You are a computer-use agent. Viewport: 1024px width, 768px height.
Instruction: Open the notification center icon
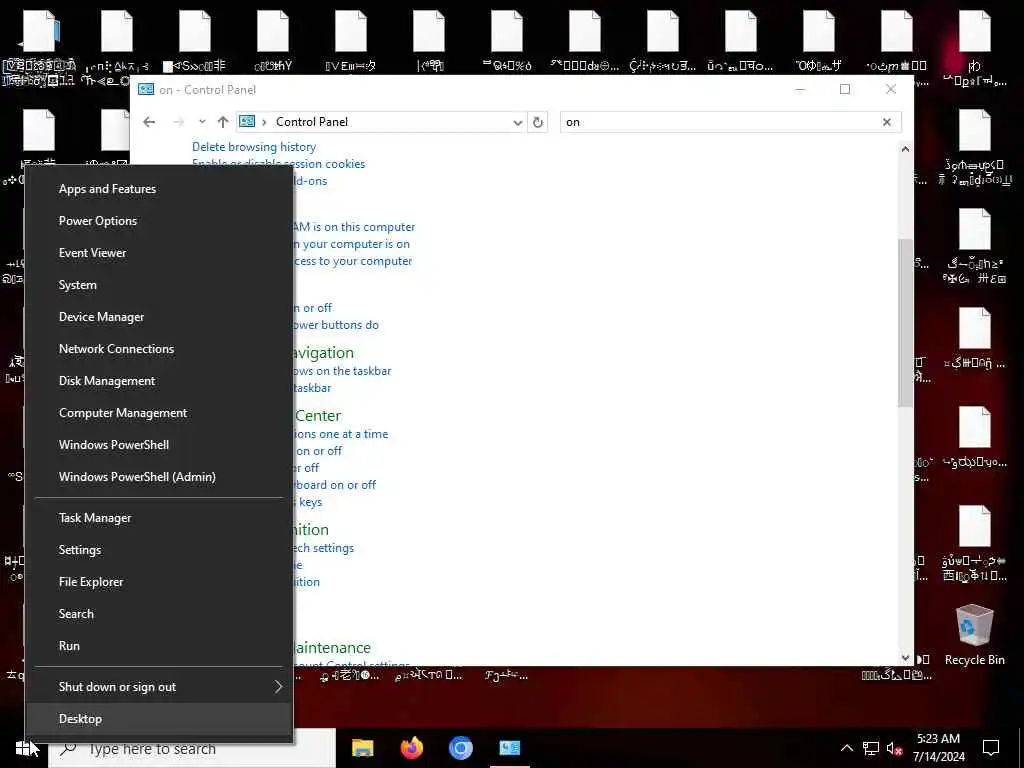(x=991, y=748)
